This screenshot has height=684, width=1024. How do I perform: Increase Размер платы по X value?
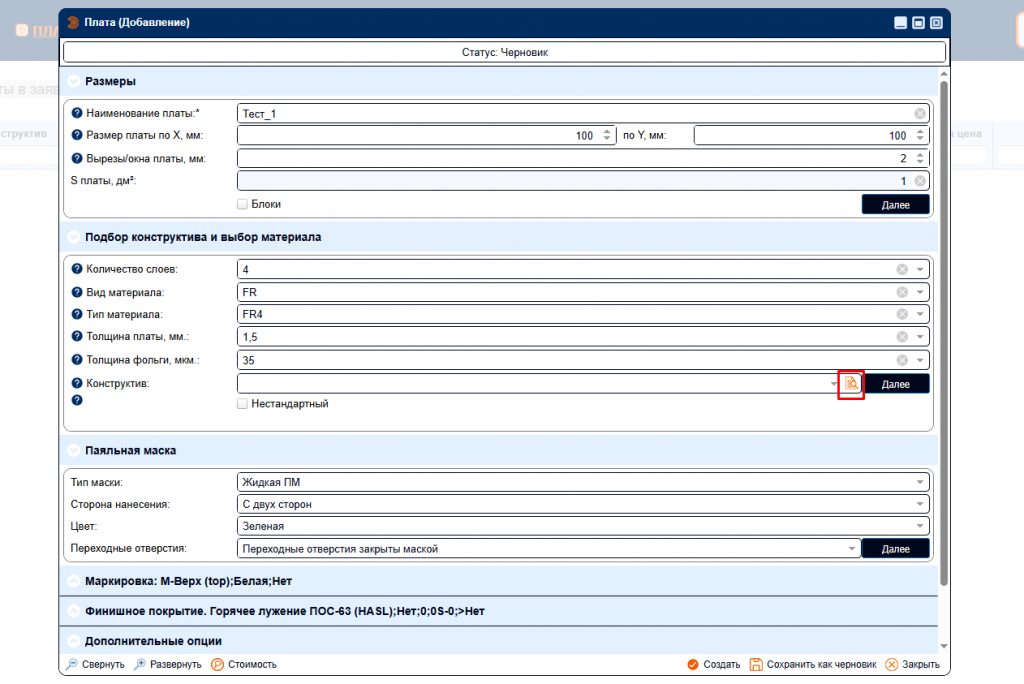click(607, 132)
